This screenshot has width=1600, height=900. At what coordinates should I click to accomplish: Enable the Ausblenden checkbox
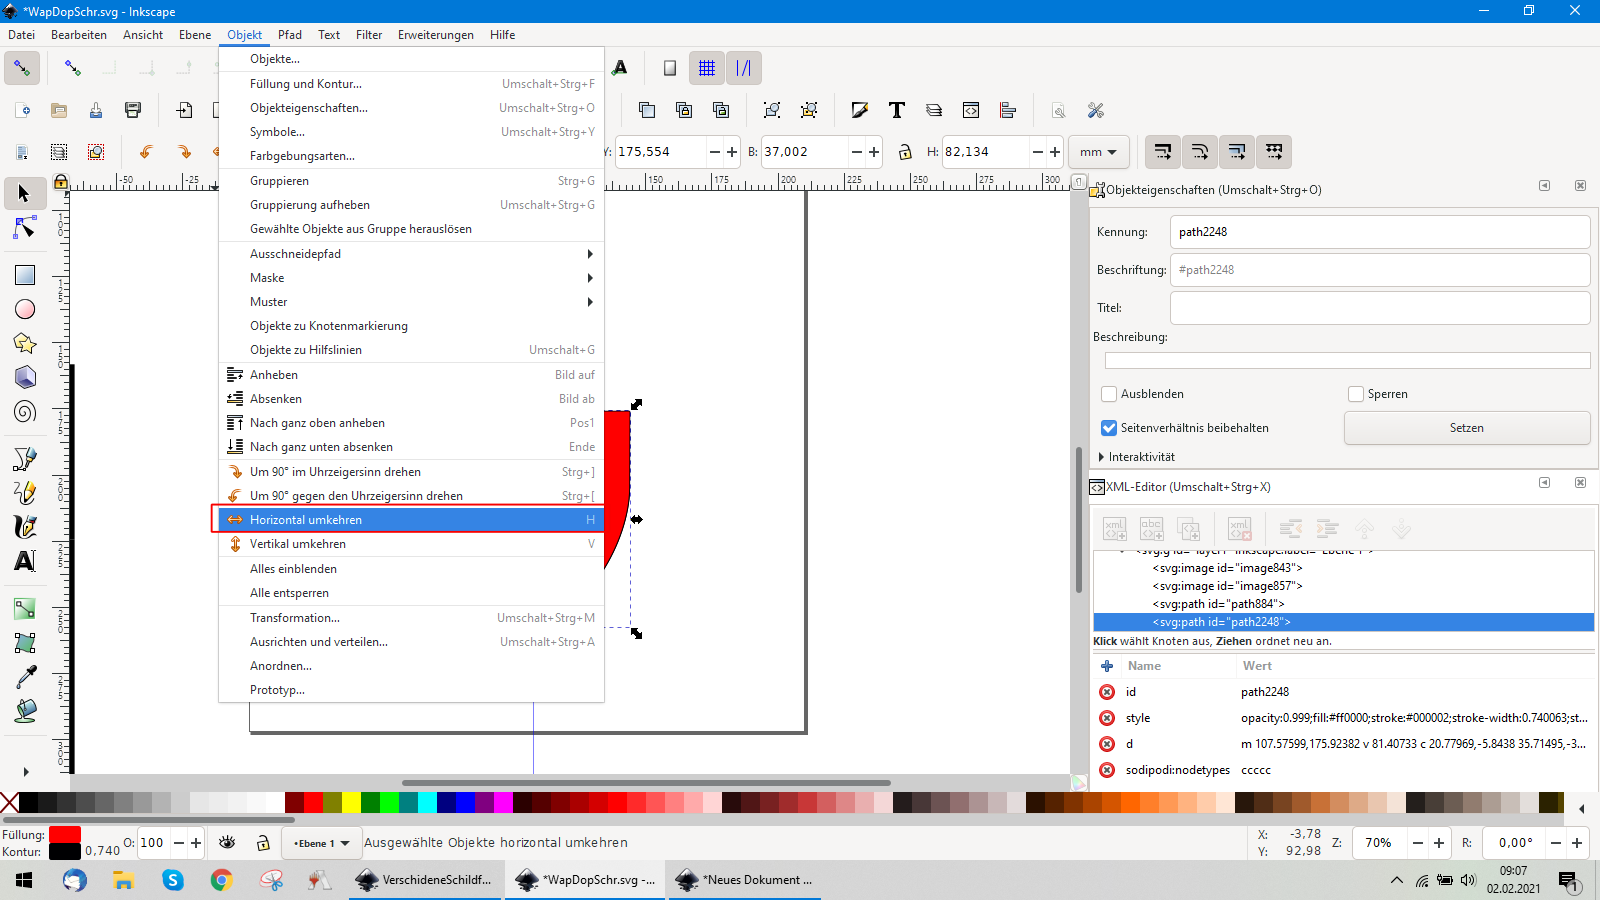[1109, 394]
